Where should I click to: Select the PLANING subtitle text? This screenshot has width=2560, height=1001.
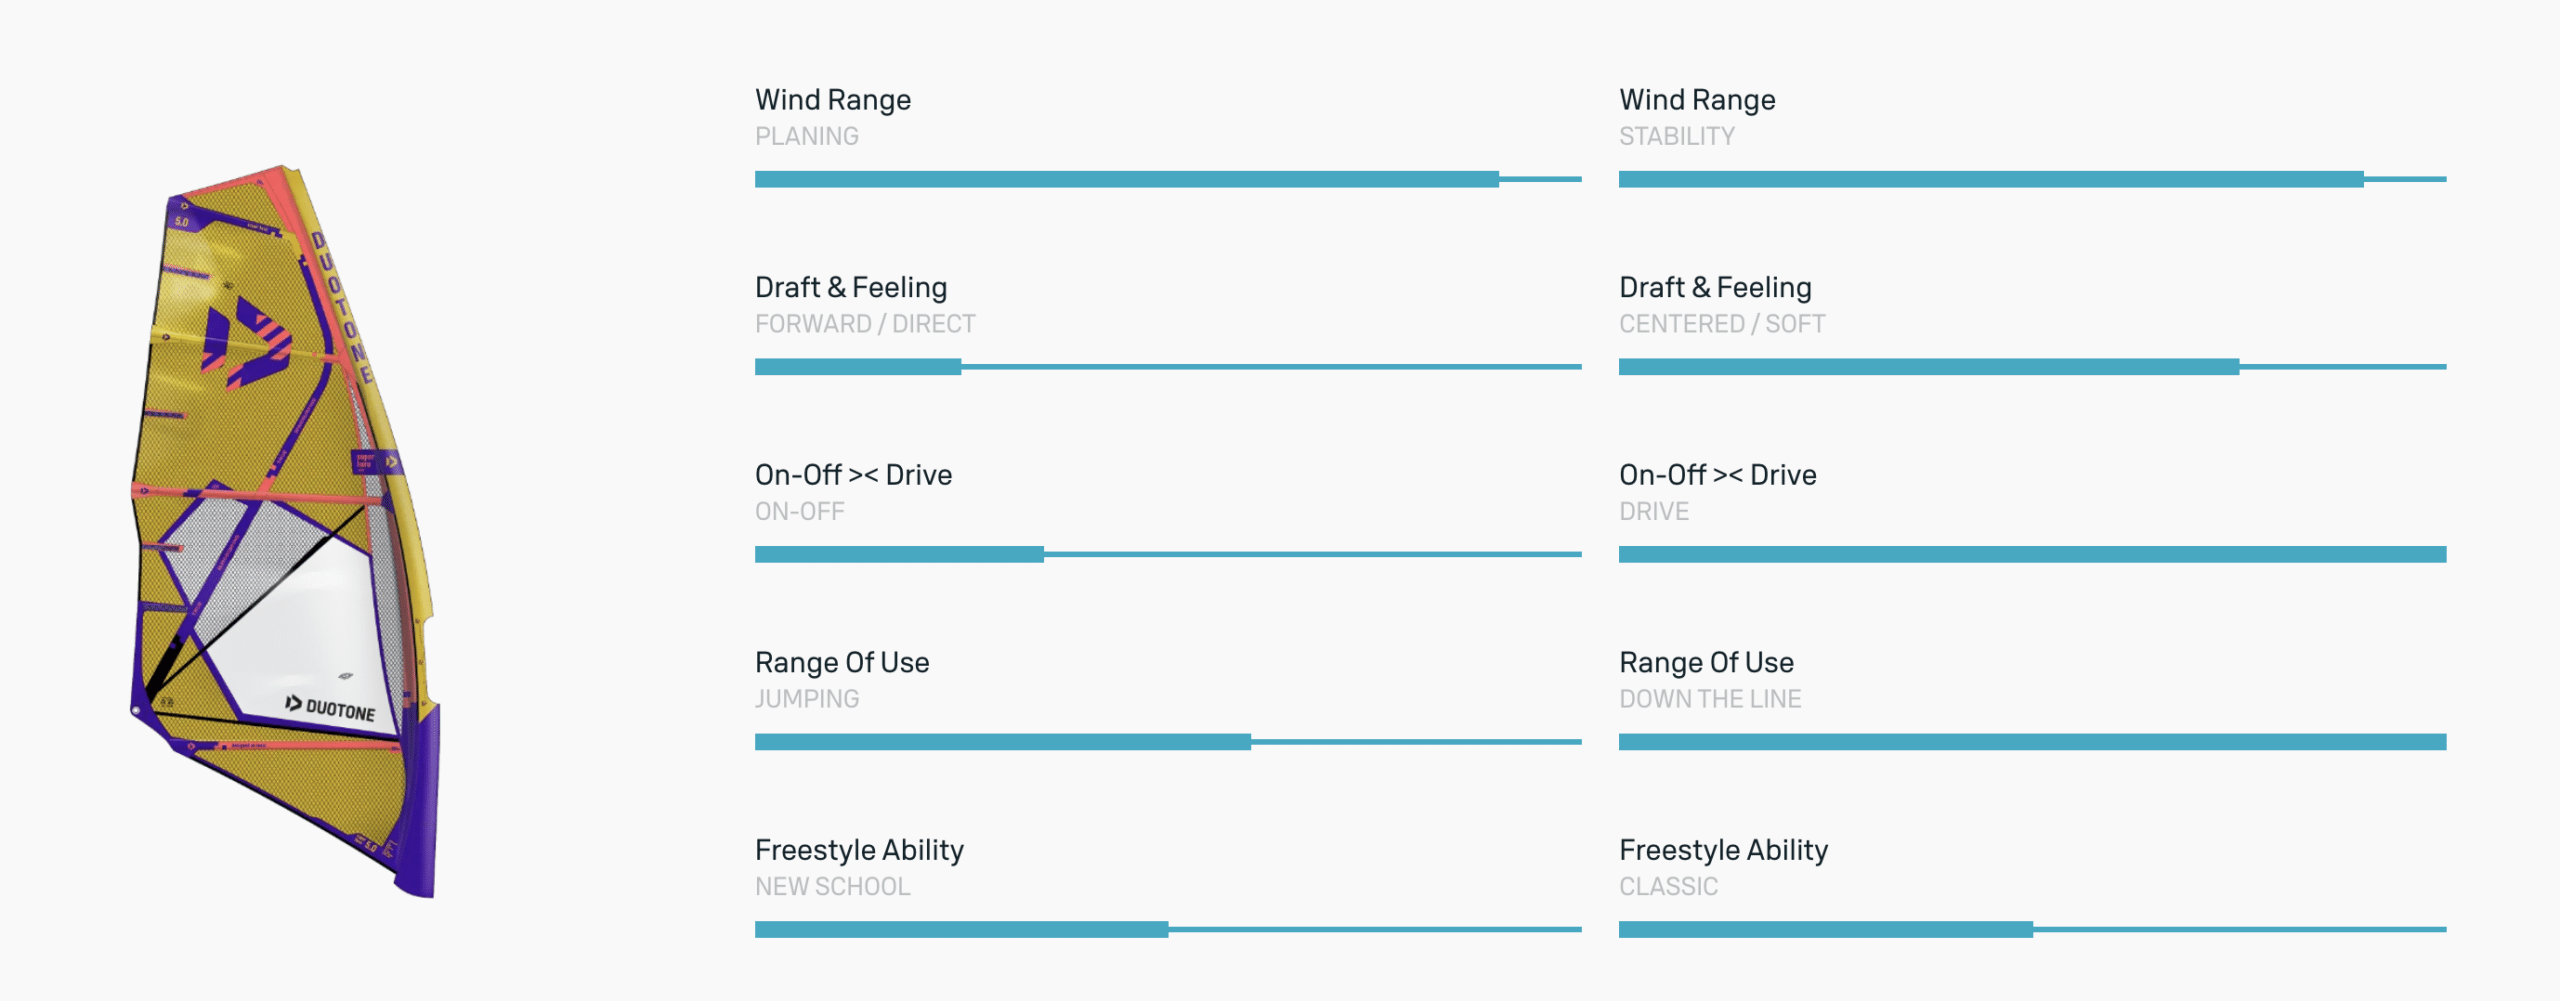(806, 137)
